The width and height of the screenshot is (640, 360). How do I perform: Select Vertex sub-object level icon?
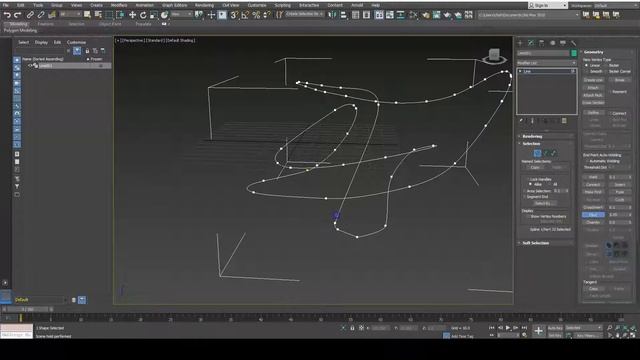pos(537,153)
